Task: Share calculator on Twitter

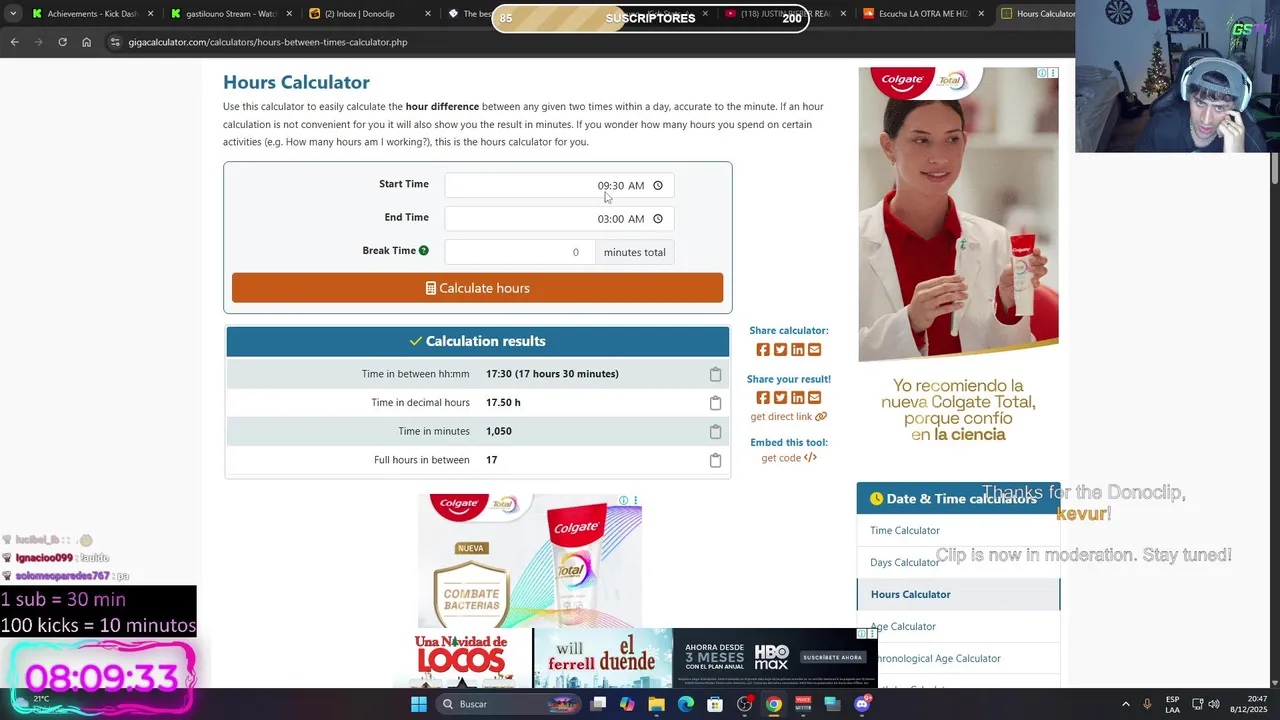Action: (x=780, y=349)
